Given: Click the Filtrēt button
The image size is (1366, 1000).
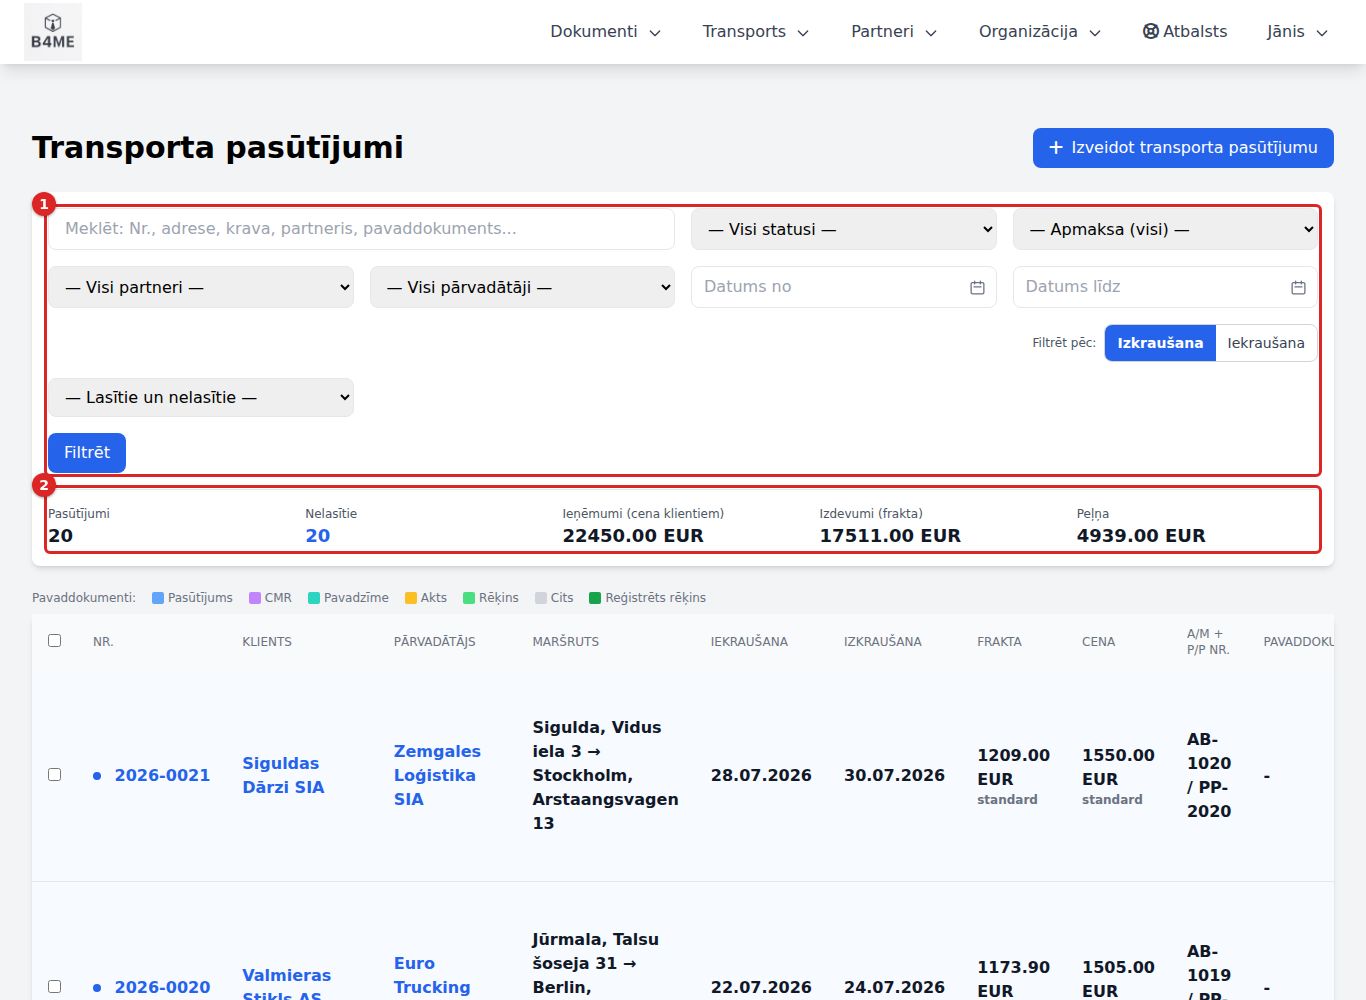Looking at the screenshot, I should [87, 452].
